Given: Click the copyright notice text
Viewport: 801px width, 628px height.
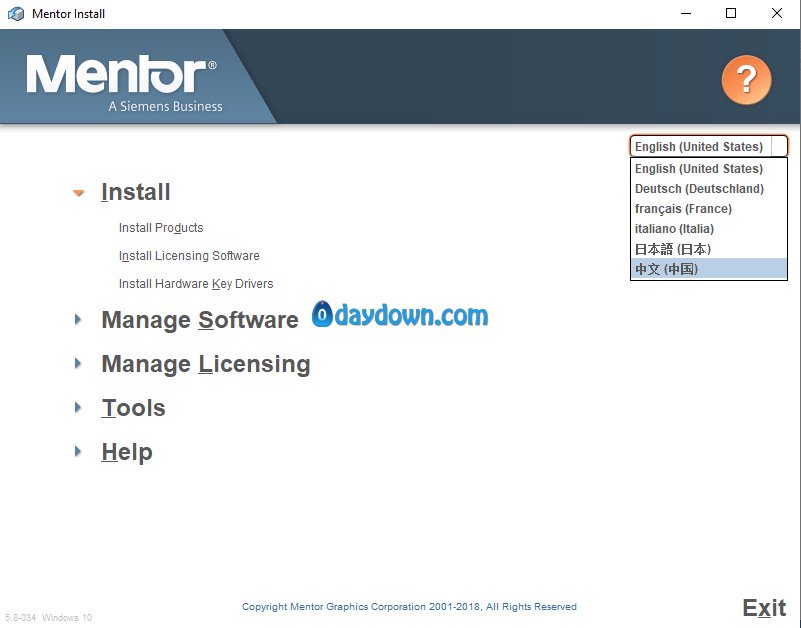Looking at the screenshot, I should click(409, 607).
